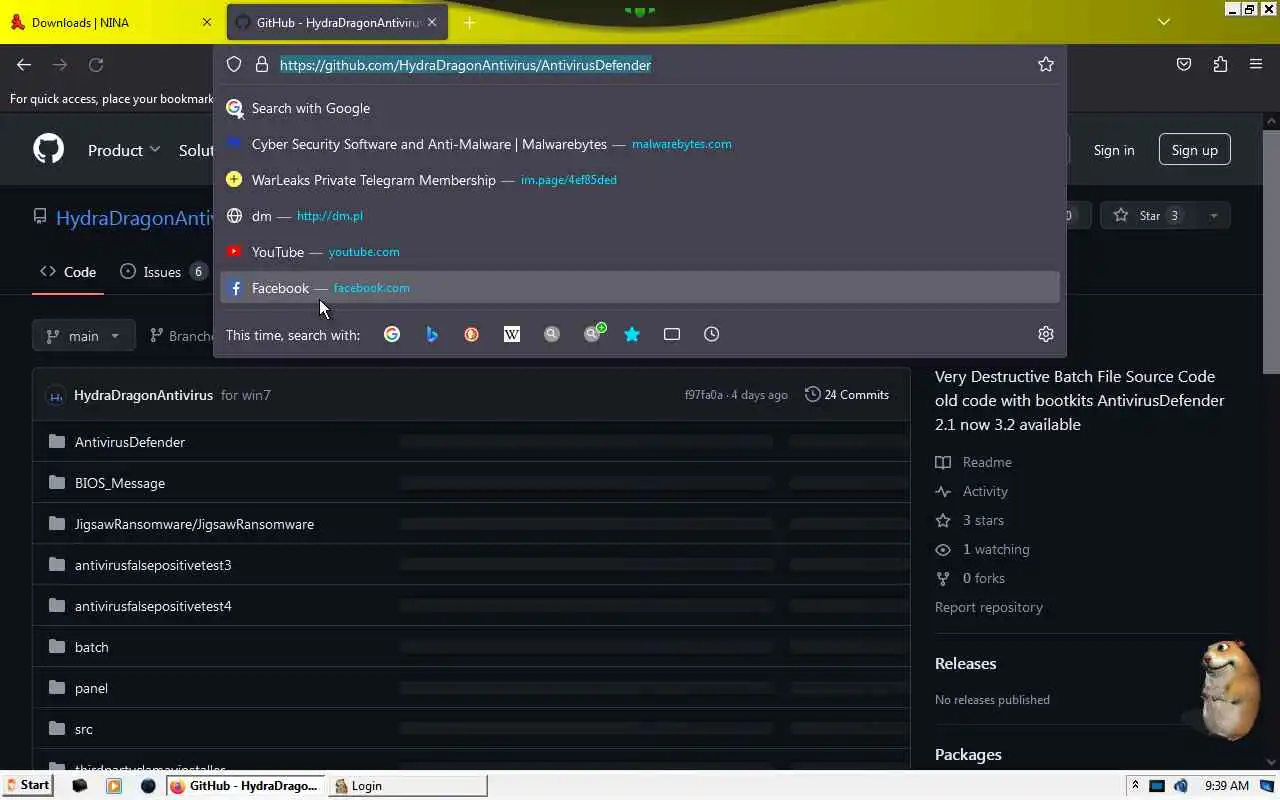Search this time with Bing icon

tap(432, 334)
